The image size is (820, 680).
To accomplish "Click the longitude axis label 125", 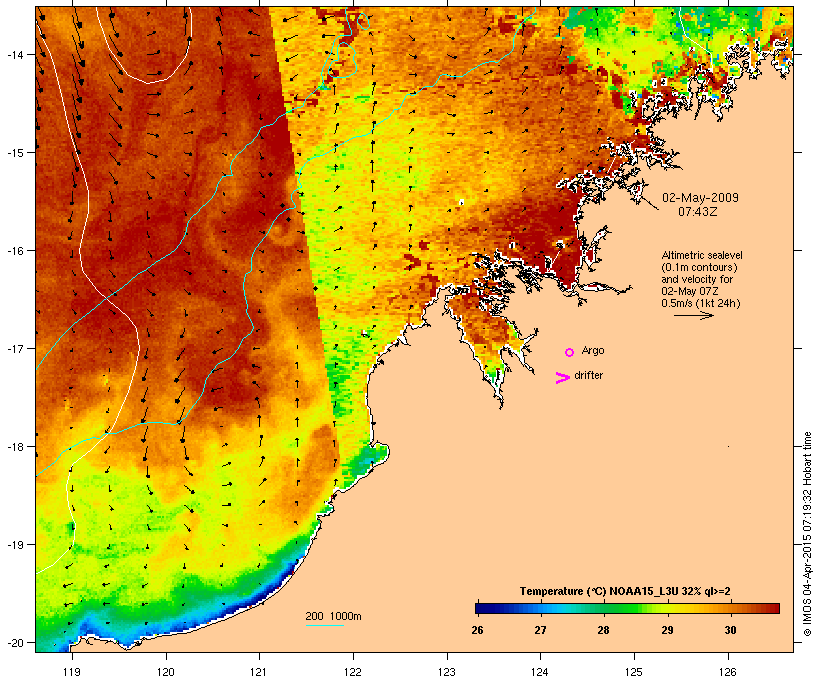I will (634, 672).
